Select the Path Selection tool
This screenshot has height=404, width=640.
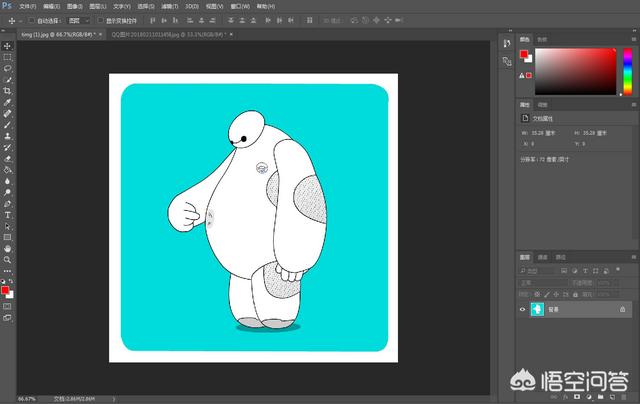pyautogui.click(x=7, y=226)
